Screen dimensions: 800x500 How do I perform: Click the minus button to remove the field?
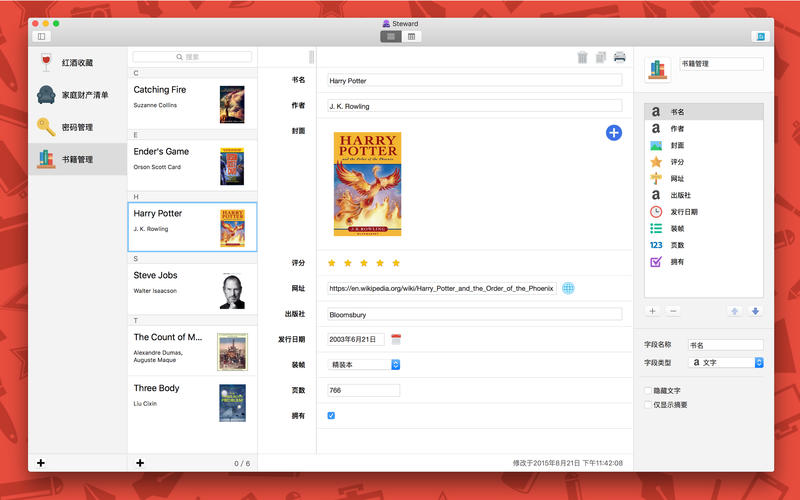tap(673, 311)
